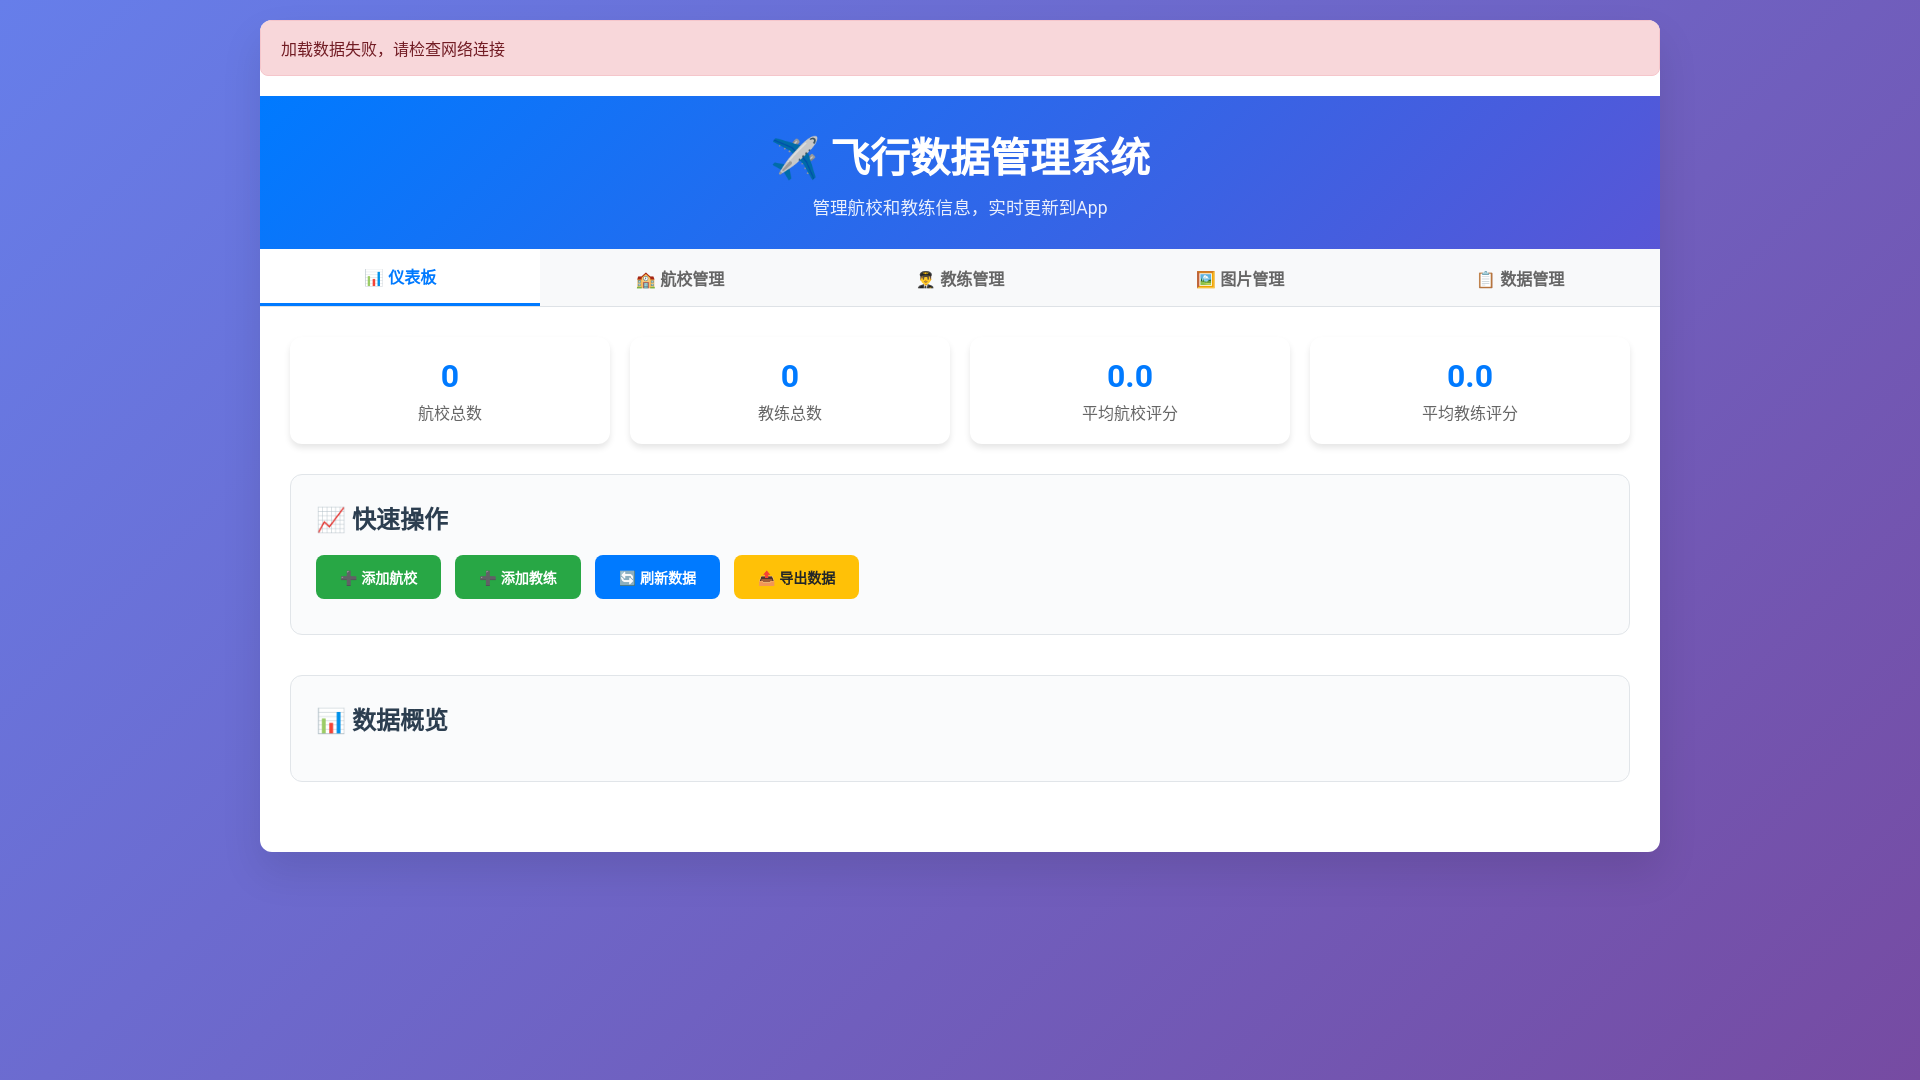Click the school icon on 航校管理 tab
1920x1080 pixels.
coord(645,280)
